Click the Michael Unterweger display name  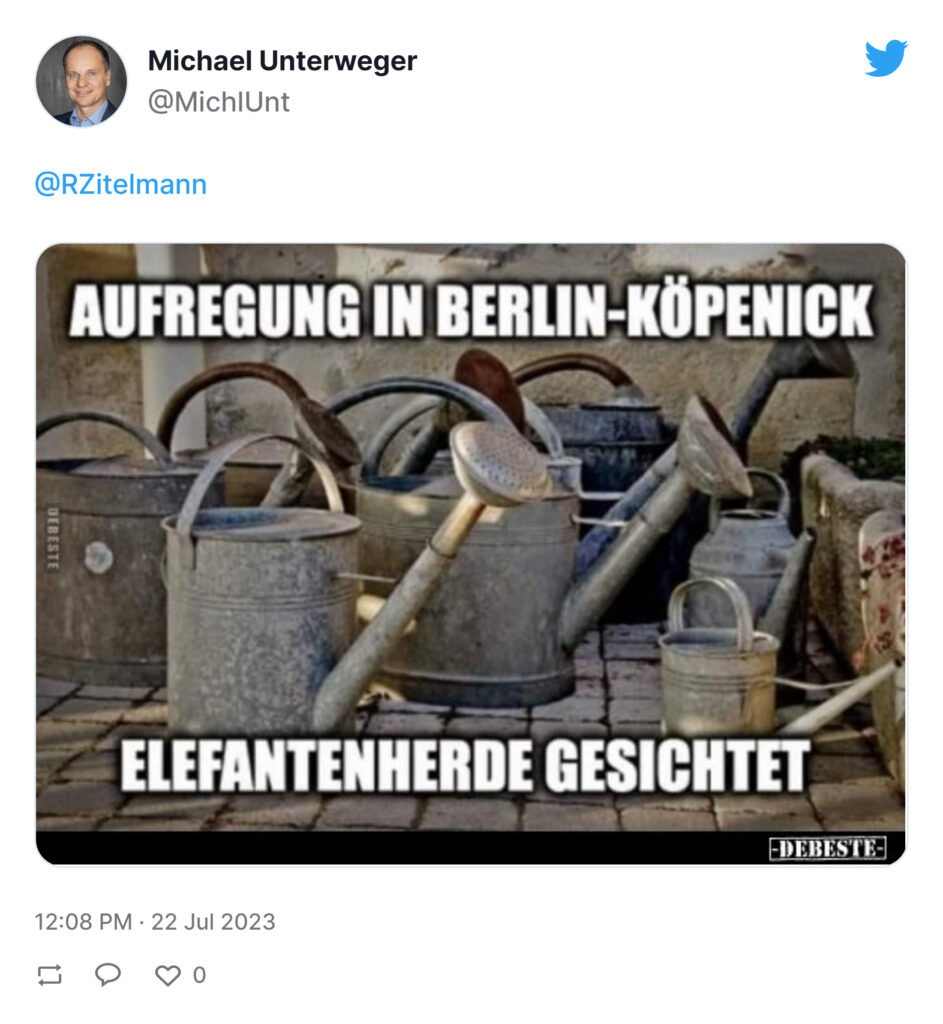click(x=282, y=61)
